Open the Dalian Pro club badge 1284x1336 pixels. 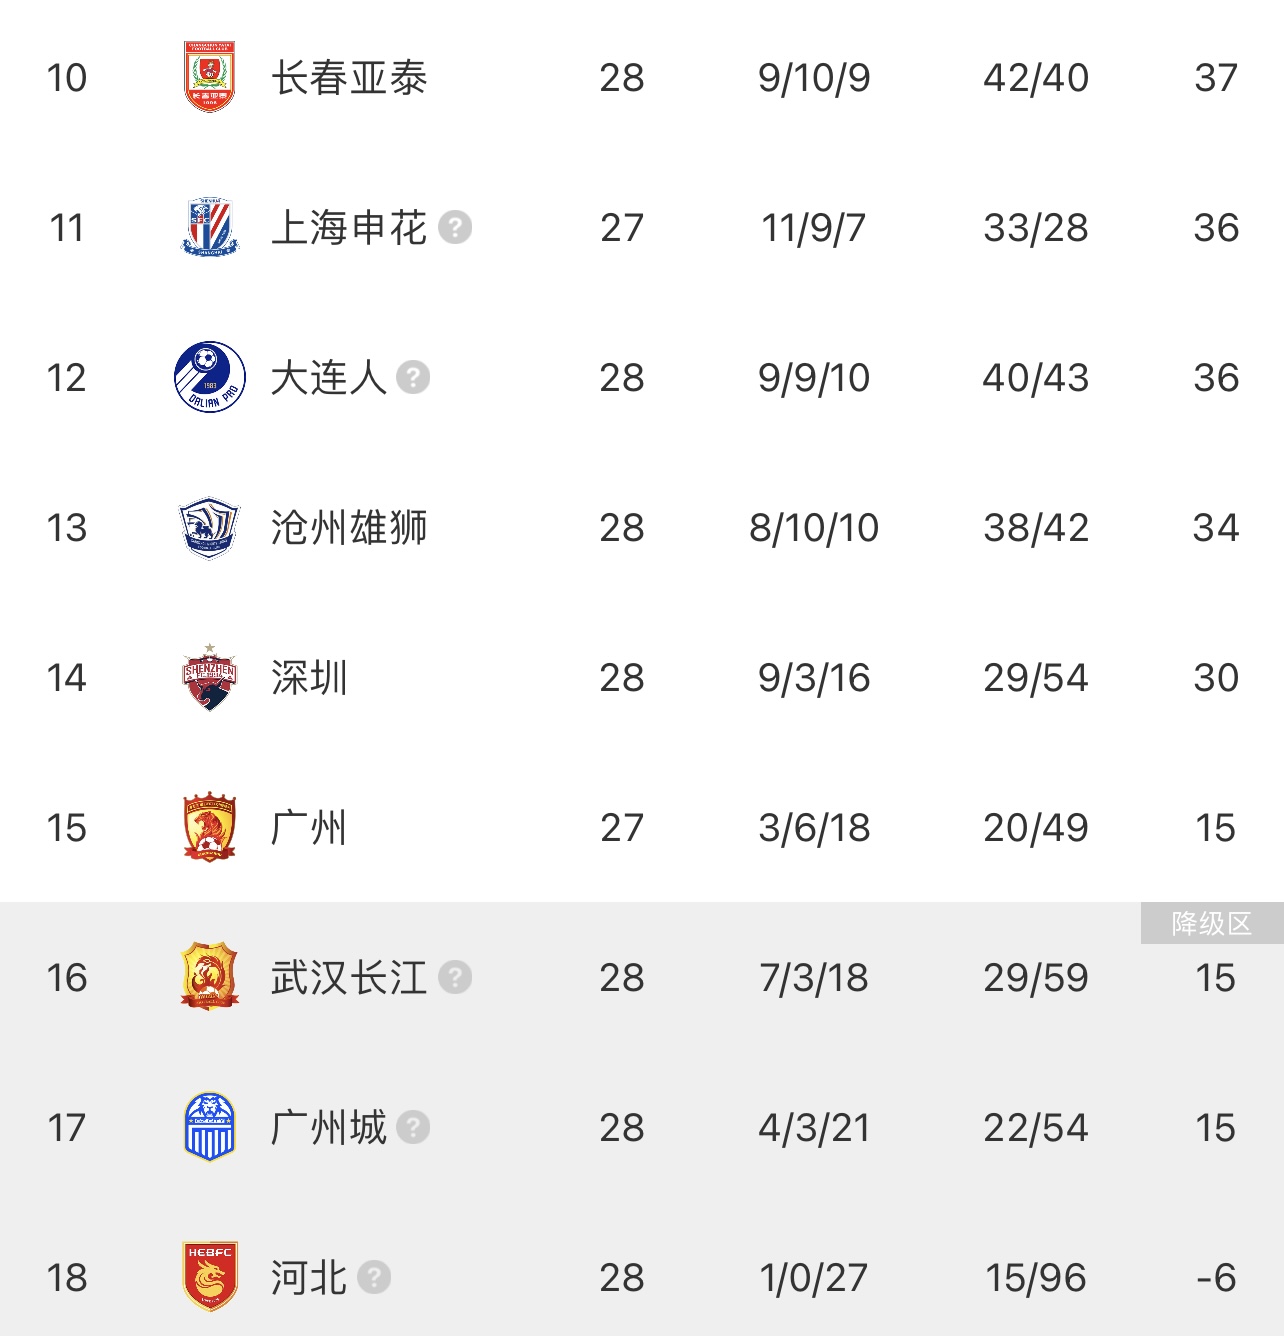coord(209,377)
